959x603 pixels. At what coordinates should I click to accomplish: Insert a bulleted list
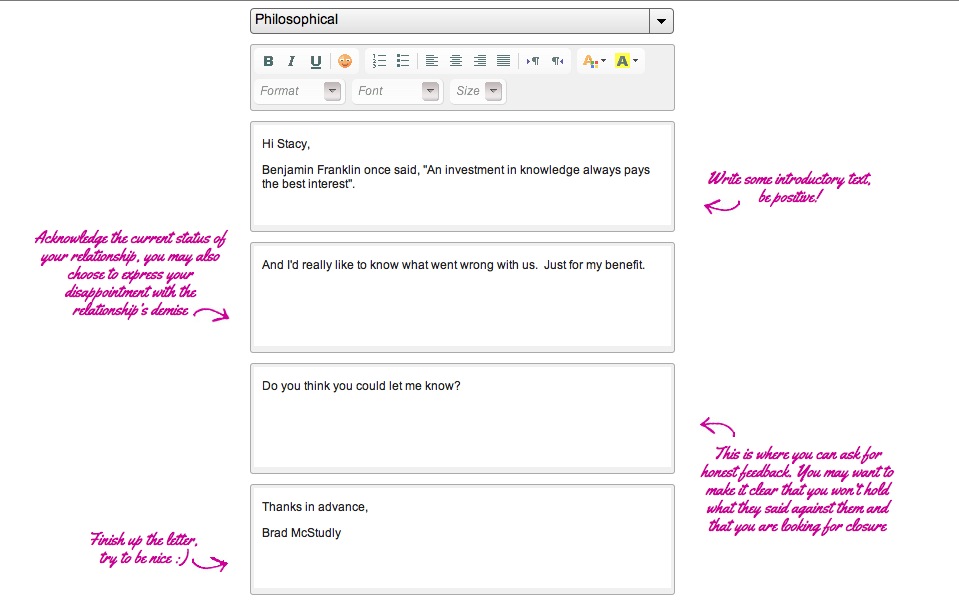[x=402, y=61]
